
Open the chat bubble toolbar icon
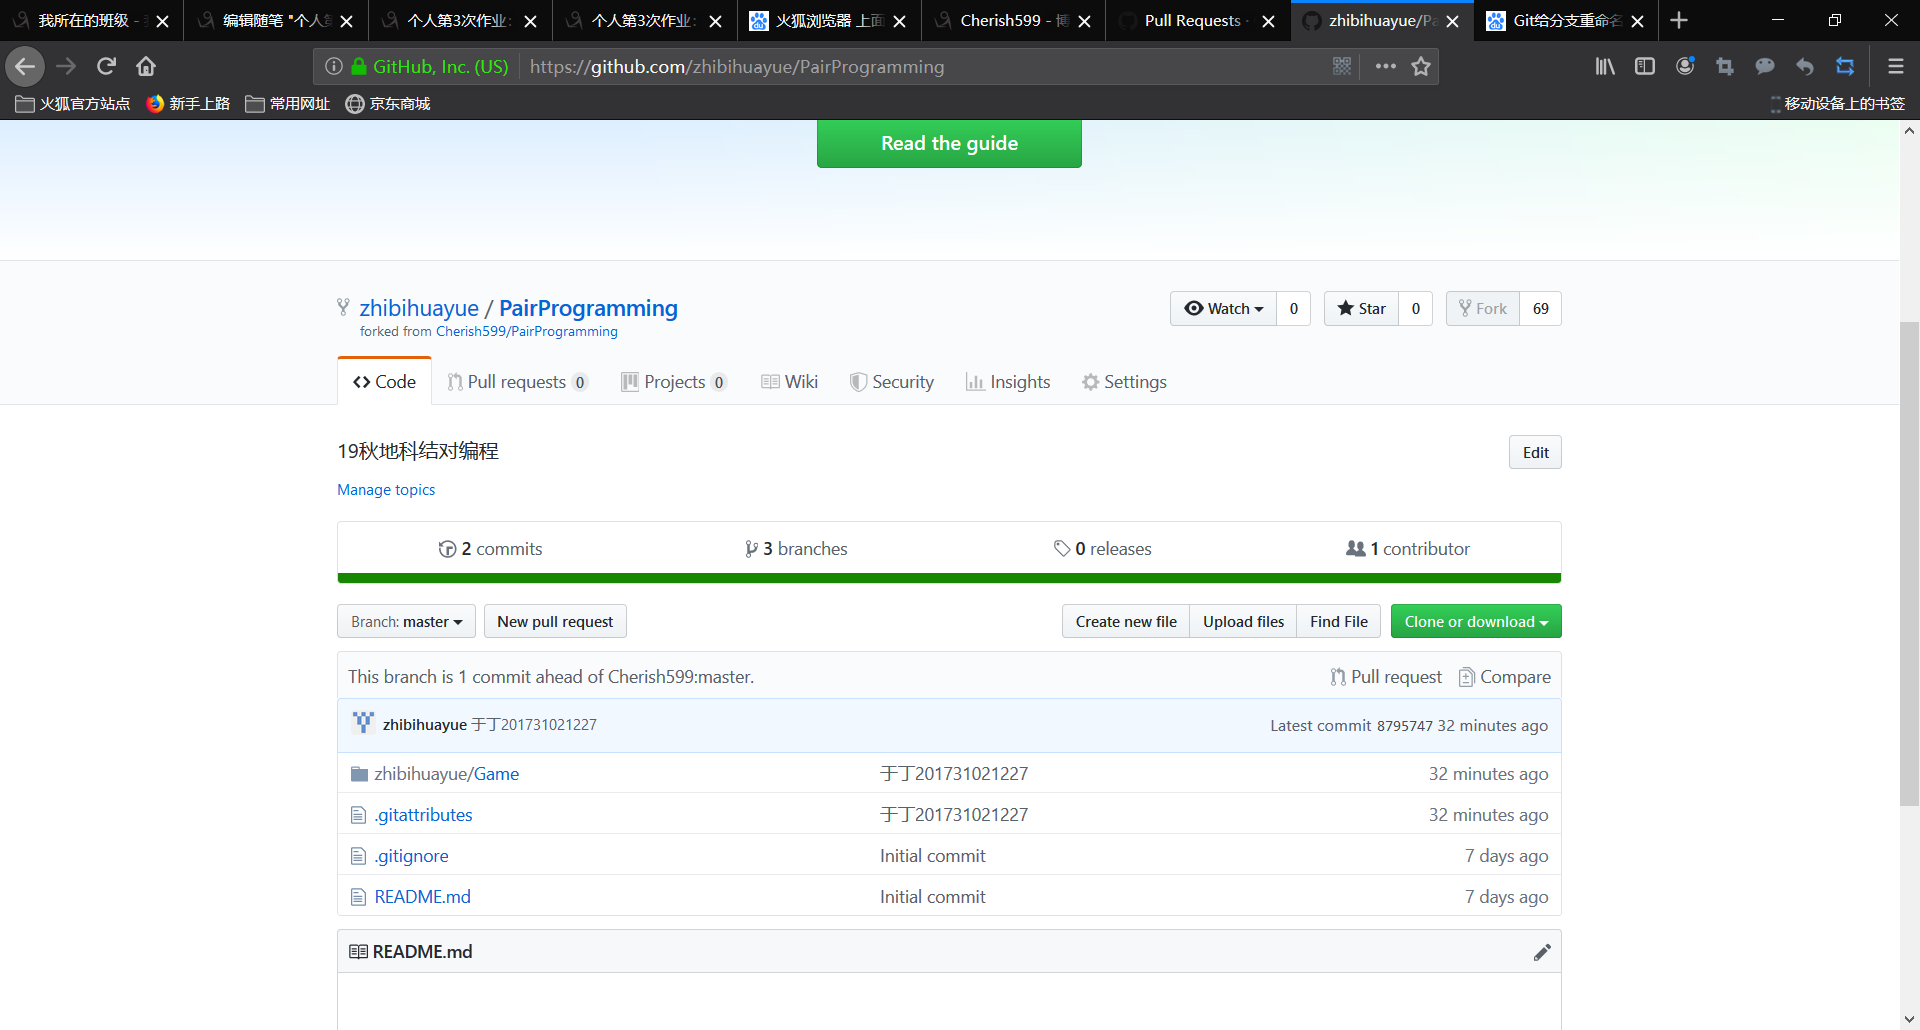pyautogui.click(x=1765, y=66)
